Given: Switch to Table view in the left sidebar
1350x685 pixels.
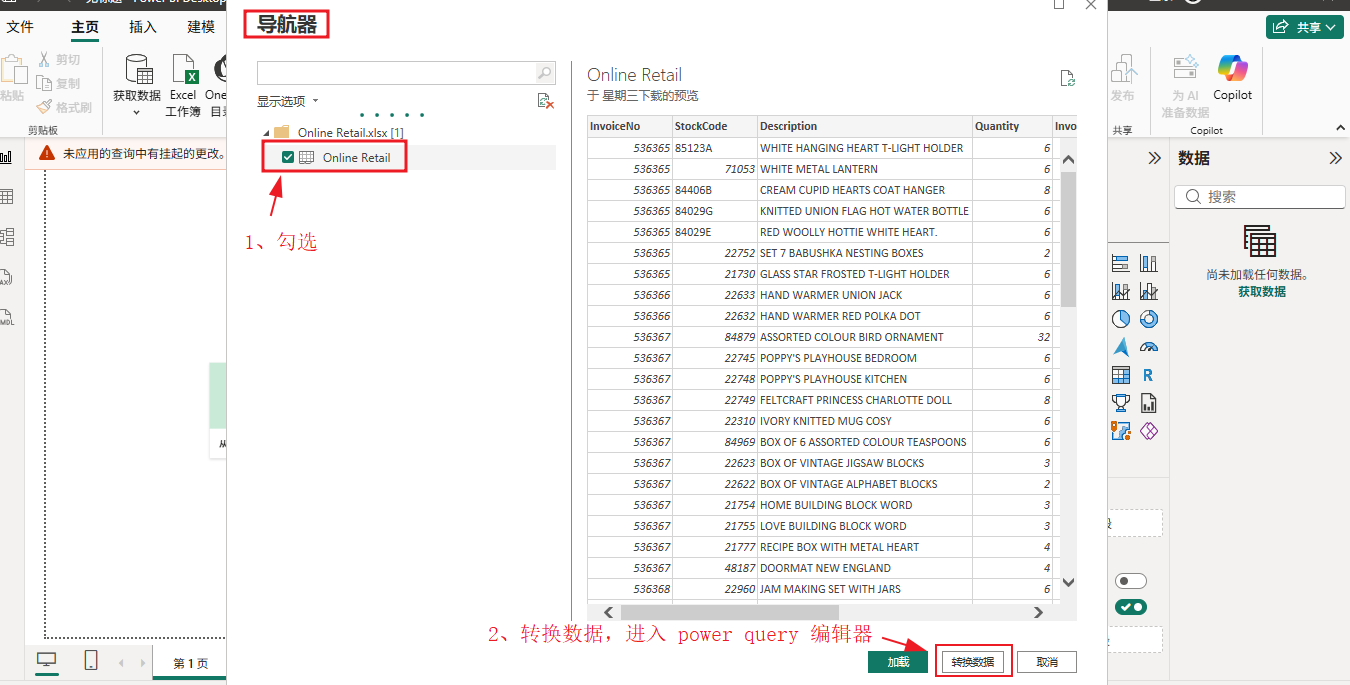Looking at the screenshot, I should [6, 197].
